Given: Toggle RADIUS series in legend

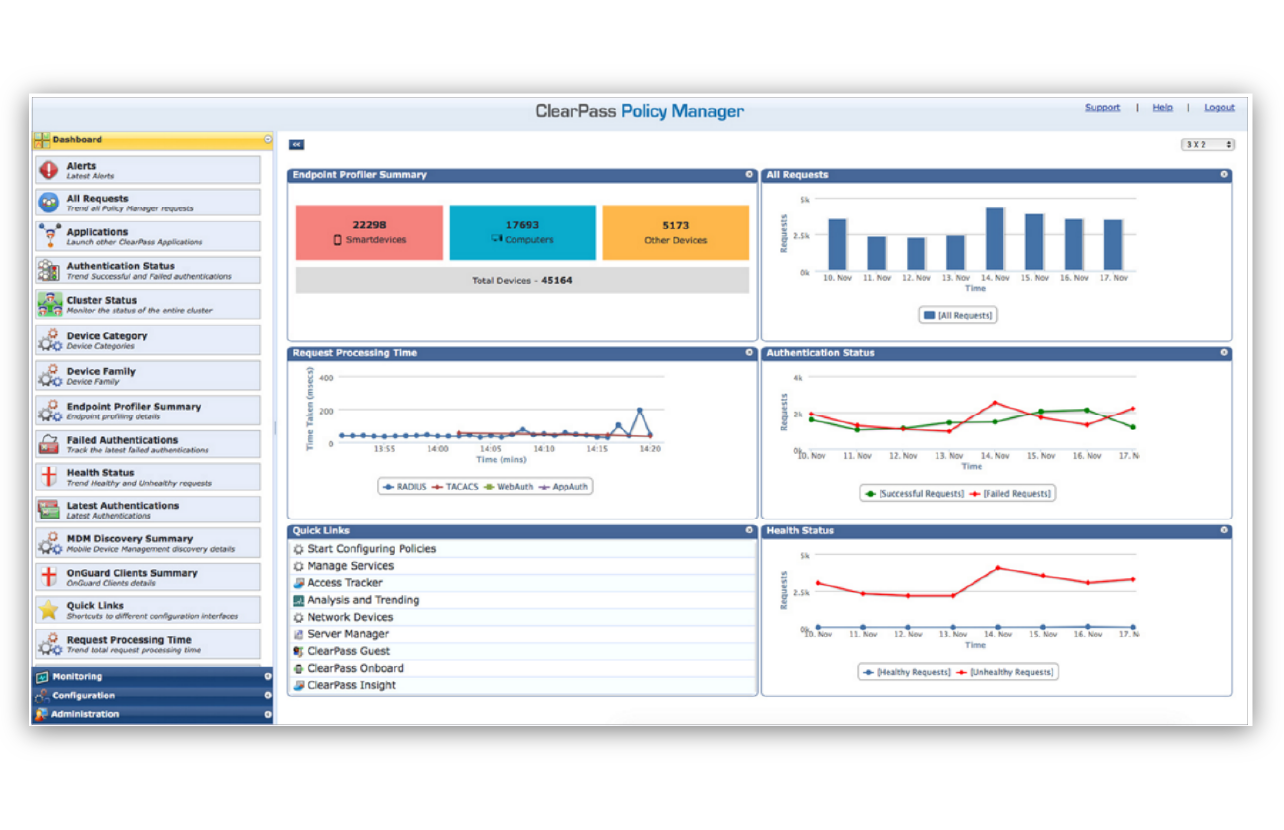Looking at the screenshot, I should pyautogui.click(x=405, y=487).
